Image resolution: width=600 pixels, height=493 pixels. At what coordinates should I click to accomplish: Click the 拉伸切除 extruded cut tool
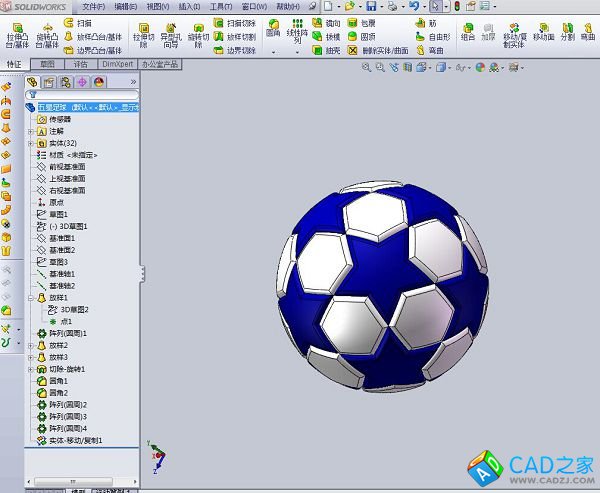point(143,35)
